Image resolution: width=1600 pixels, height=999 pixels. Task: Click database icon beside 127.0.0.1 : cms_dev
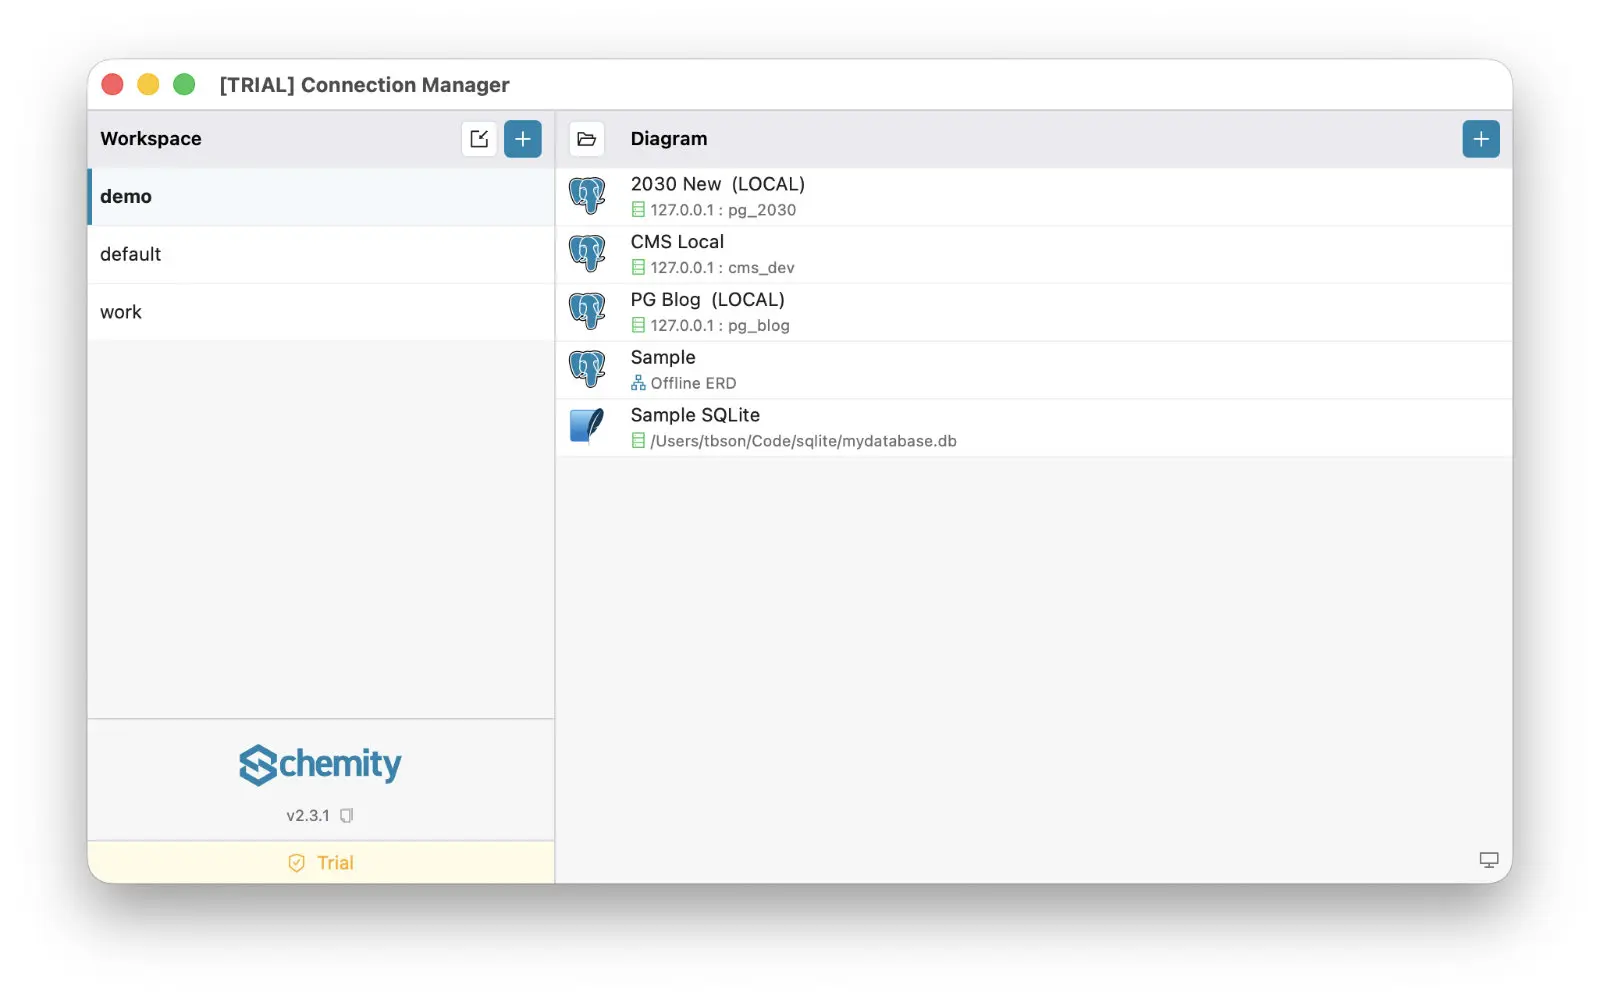(638, 268)
